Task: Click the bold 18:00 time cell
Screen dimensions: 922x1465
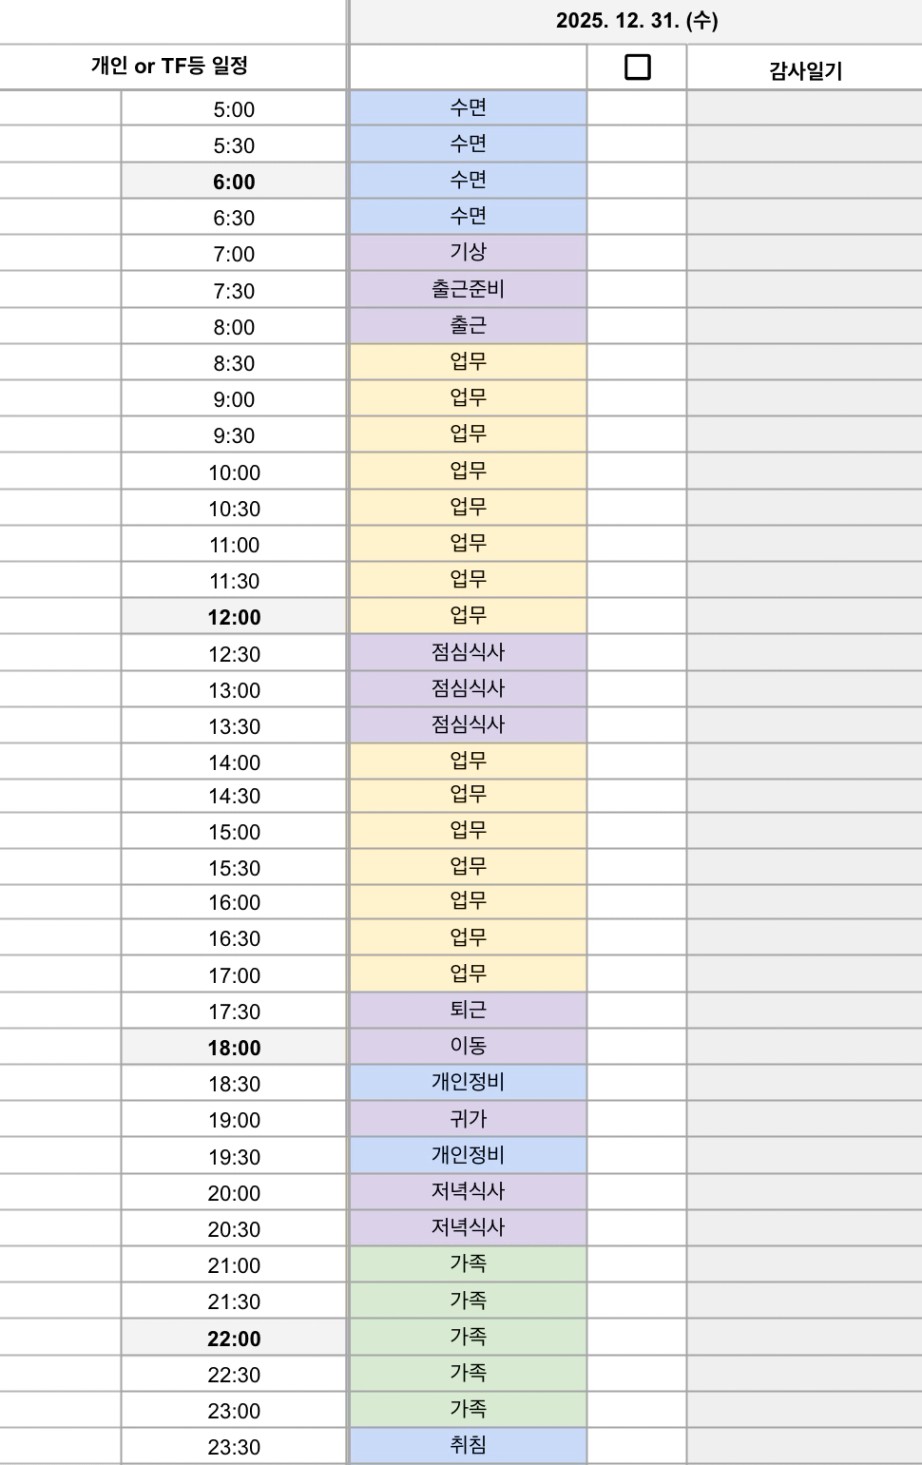Action: click(234, 1048)
